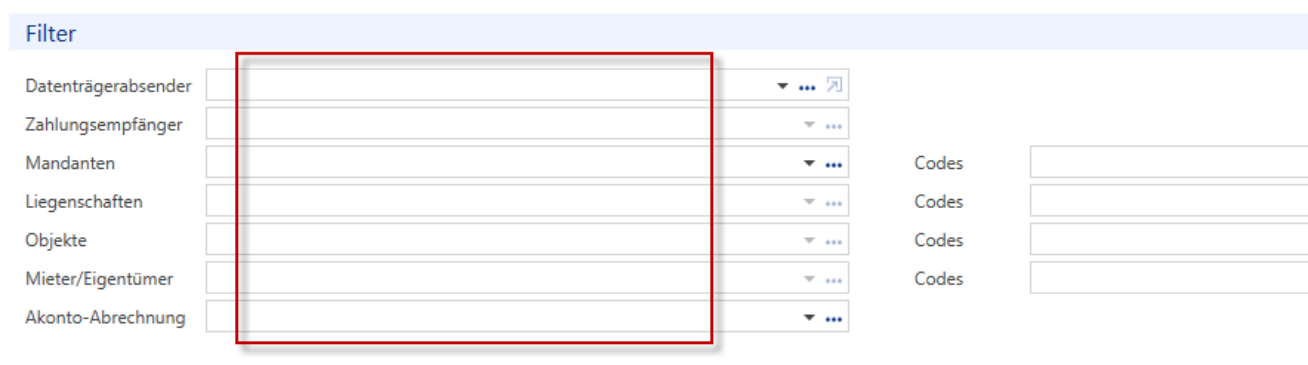Expand the Objekte dropdown arrow
The image size is (1308, 365).
810,242
